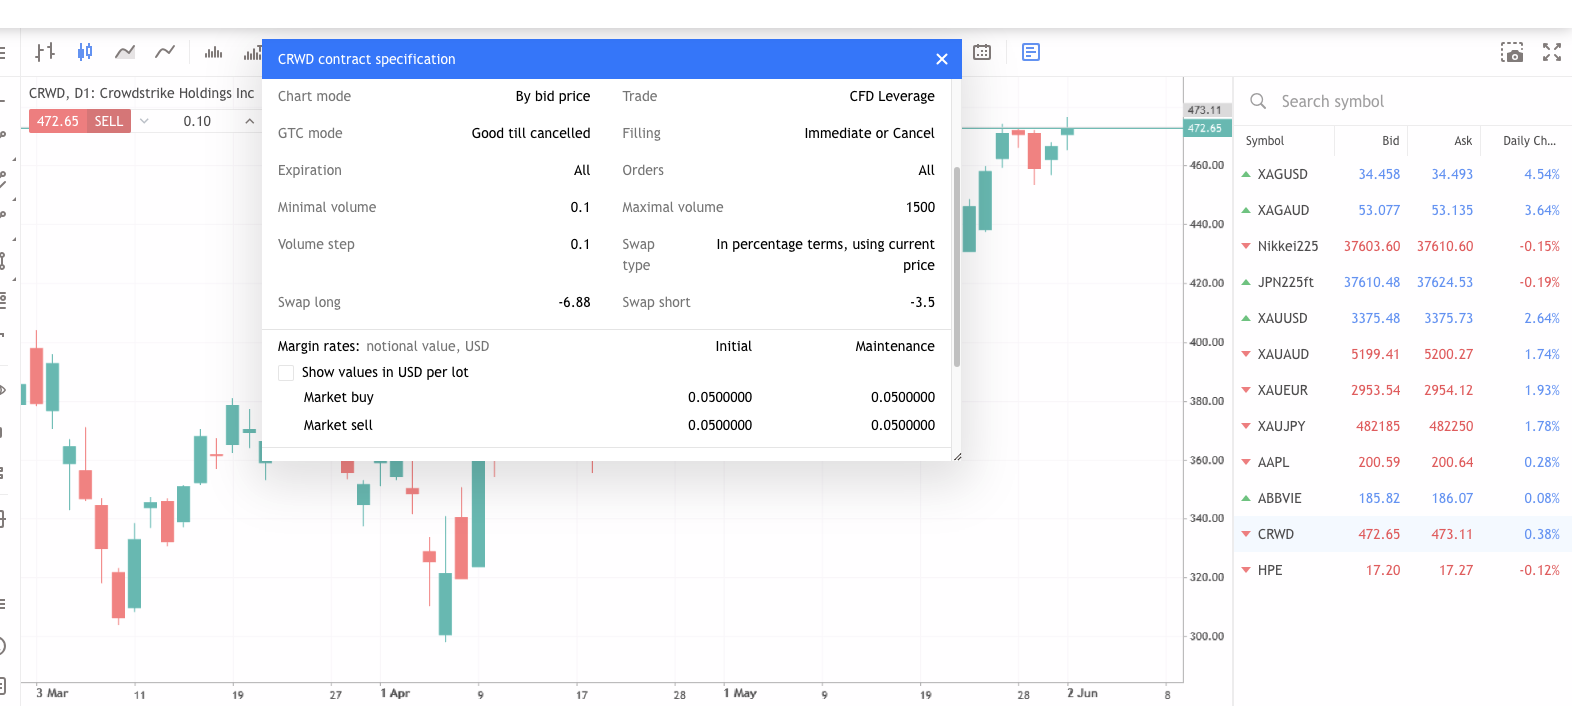Click the 2 Jun date axis label
This screenshot has height=709, width=1572.
pyautogui.click(x=1082, y=693)
